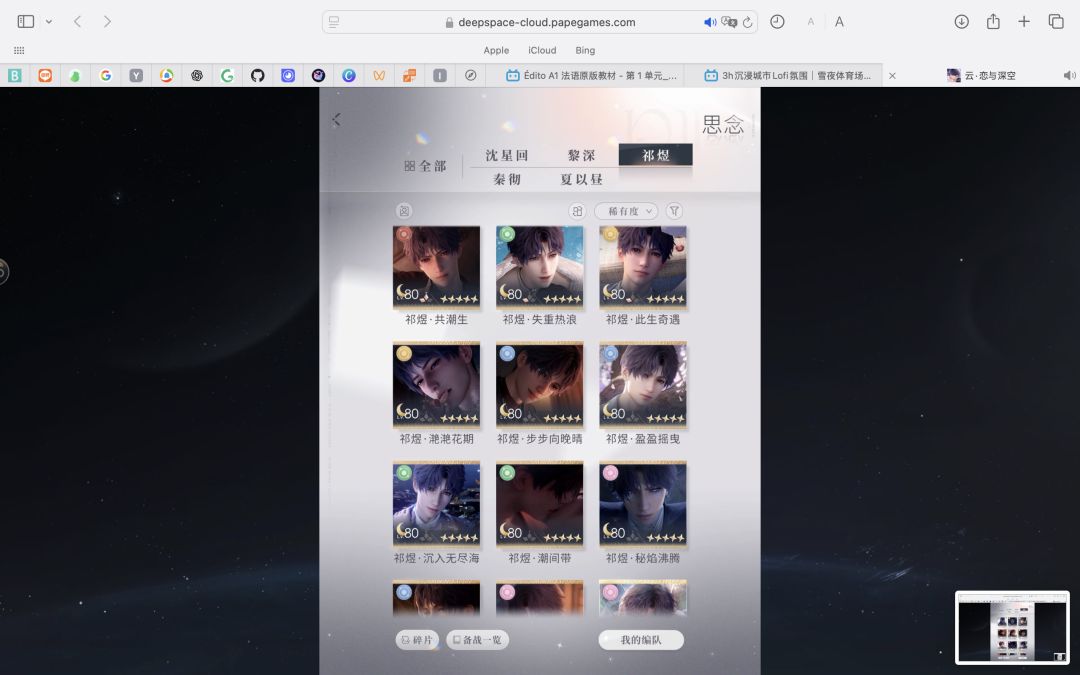
Task: Open the 稀有度 sort dropdown
Action: [x=626, y=211]
